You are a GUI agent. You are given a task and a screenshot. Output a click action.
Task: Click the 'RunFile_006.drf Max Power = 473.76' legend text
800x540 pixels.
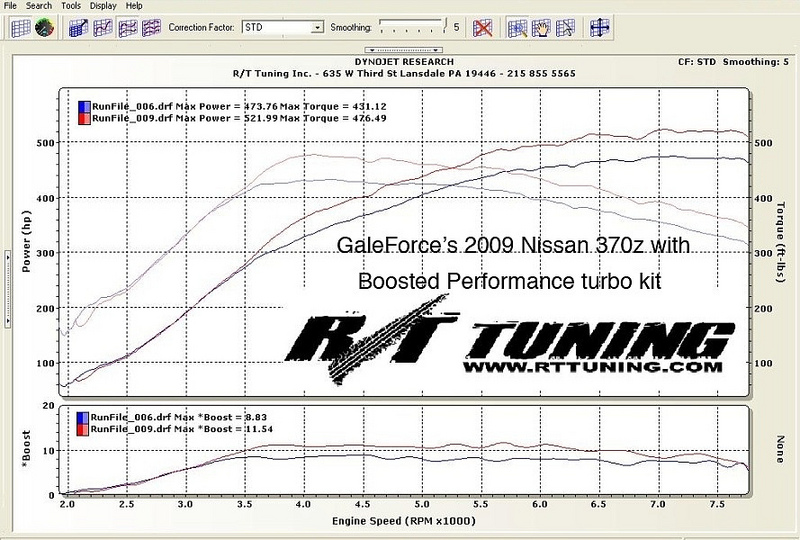pos(185,107)
